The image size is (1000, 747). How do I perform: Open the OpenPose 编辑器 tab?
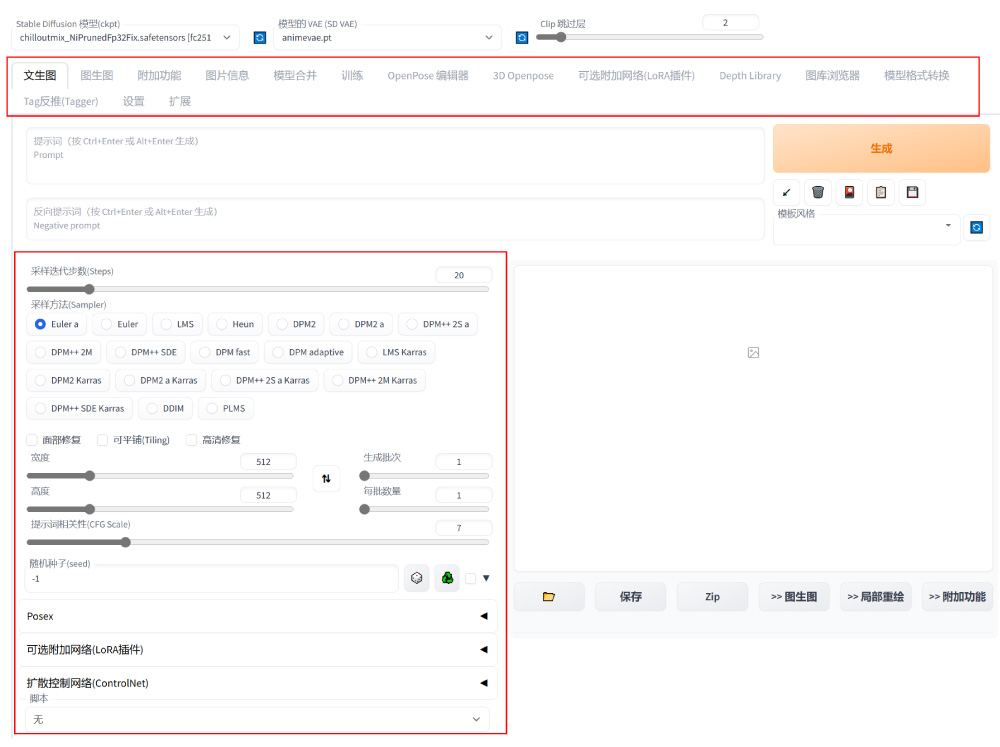[427, 76]
